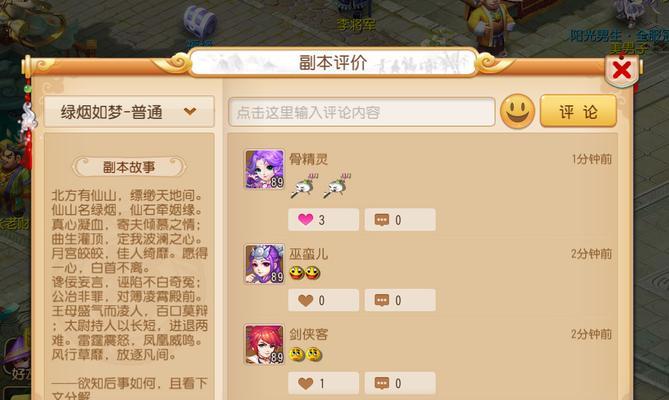This screenshot has height=400, width=669.
Task: Open replies on 巫蛮儿's comment
Action: (400, 300)
